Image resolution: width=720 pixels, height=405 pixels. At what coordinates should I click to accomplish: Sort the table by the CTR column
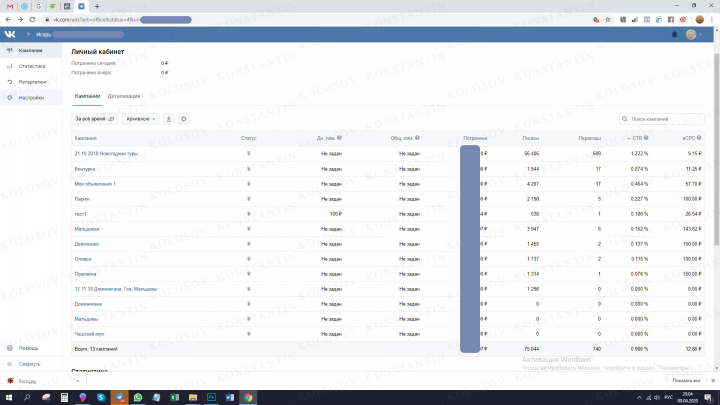coord(637,138)
